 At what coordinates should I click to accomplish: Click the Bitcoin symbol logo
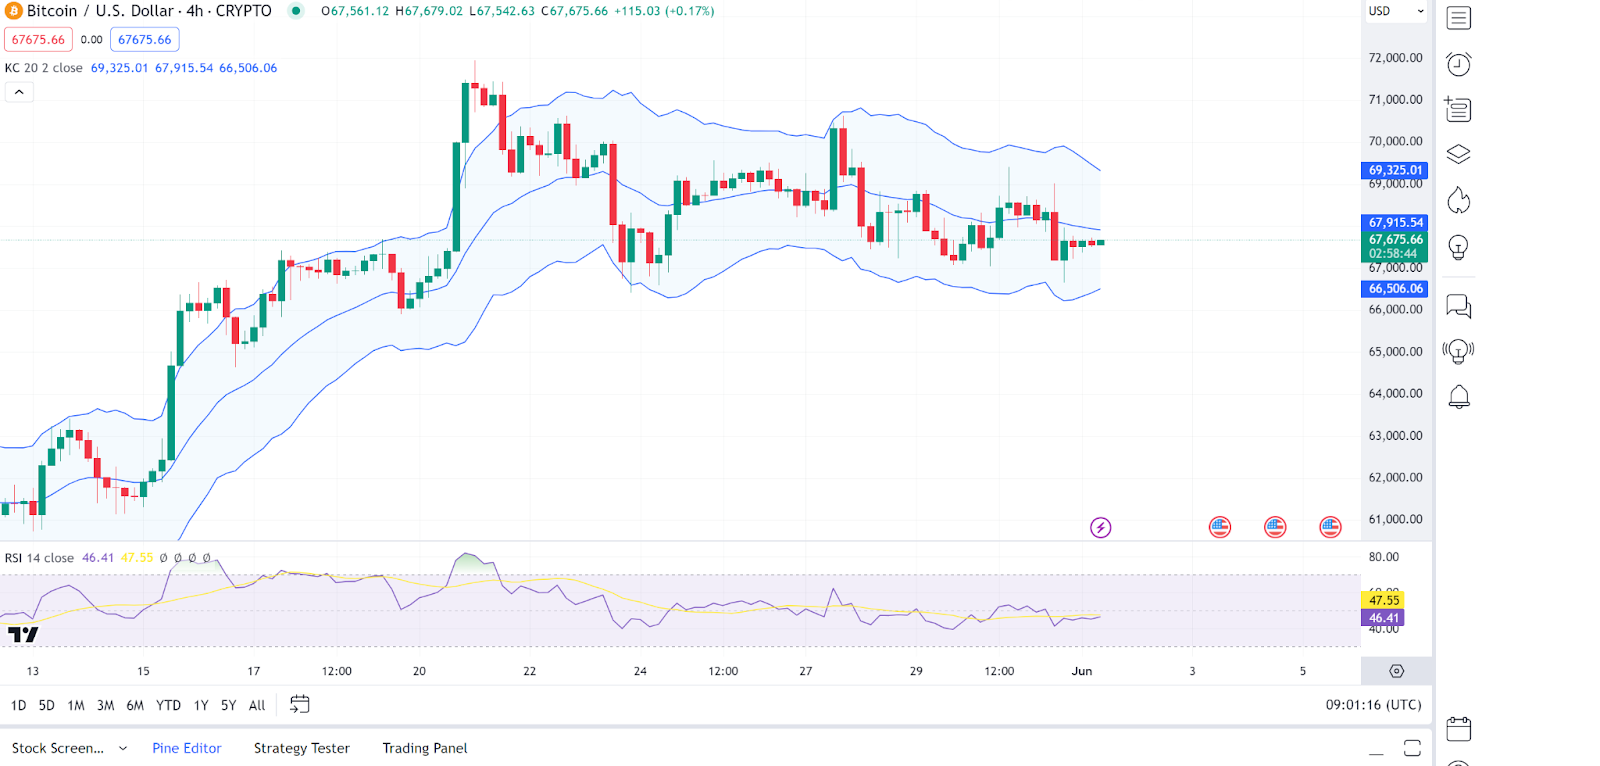pyautogui.click(x=14, y=11)
